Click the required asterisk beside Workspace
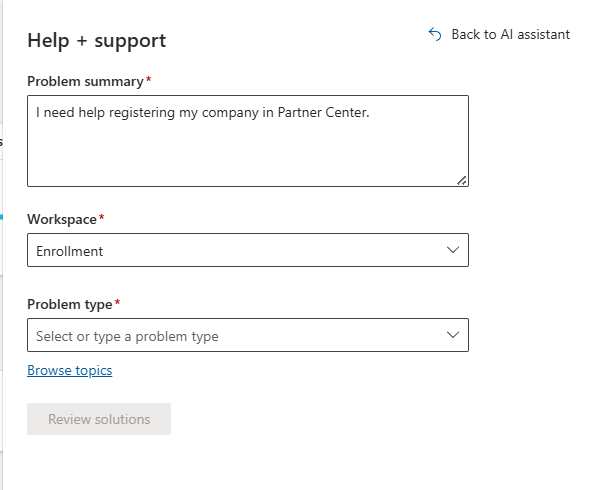The image size is (603, 490). (101, 218)
